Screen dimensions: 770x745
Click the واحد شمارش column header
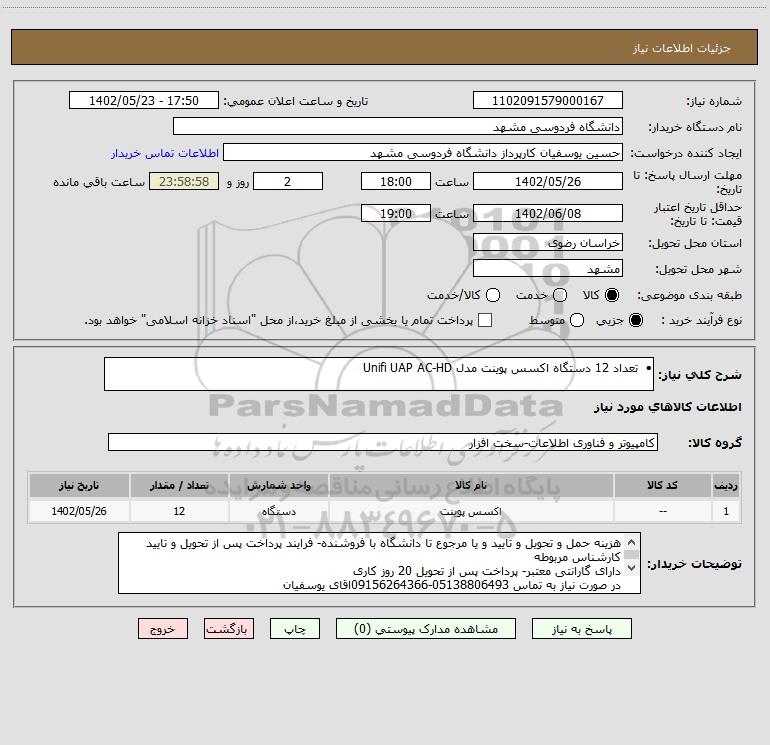278,486
